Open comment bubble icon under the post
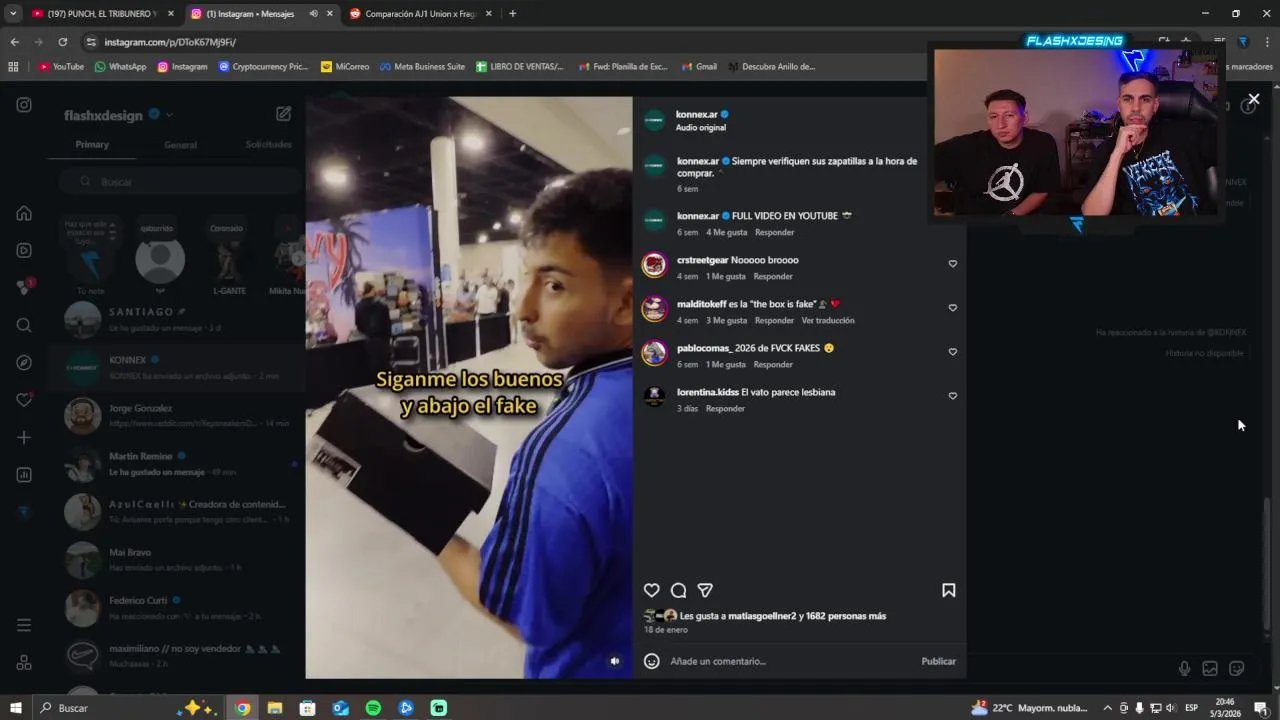Image resolution: width=1280 pixels, height=720 pixels. click(678, 590)
